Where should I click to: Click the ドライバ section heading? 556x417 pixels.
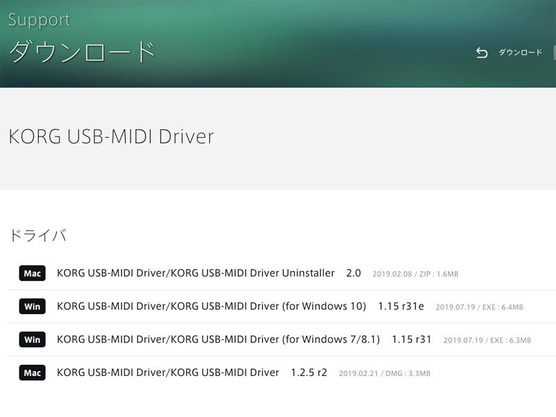38,235
